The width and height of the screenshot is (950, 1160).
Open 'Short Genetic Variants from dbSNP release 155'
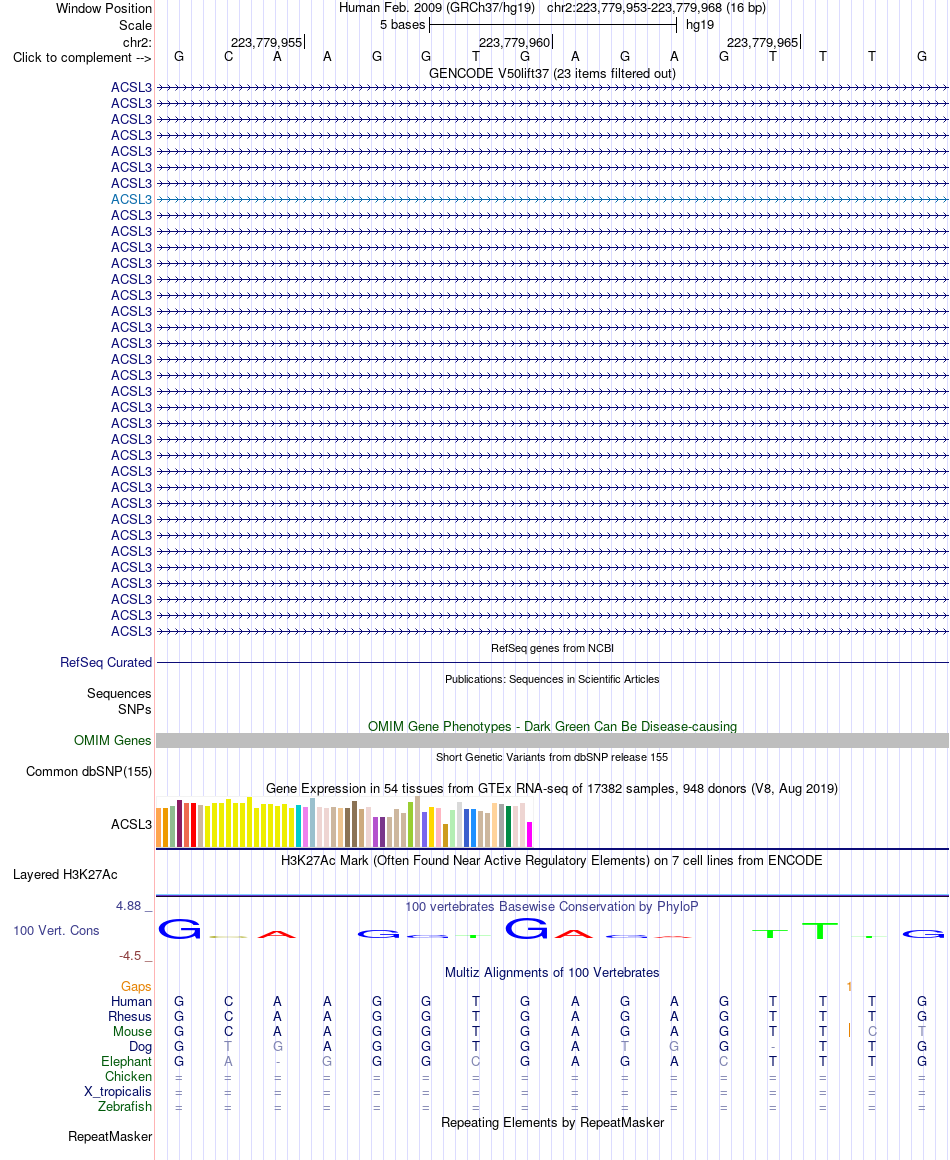point(552,758)
